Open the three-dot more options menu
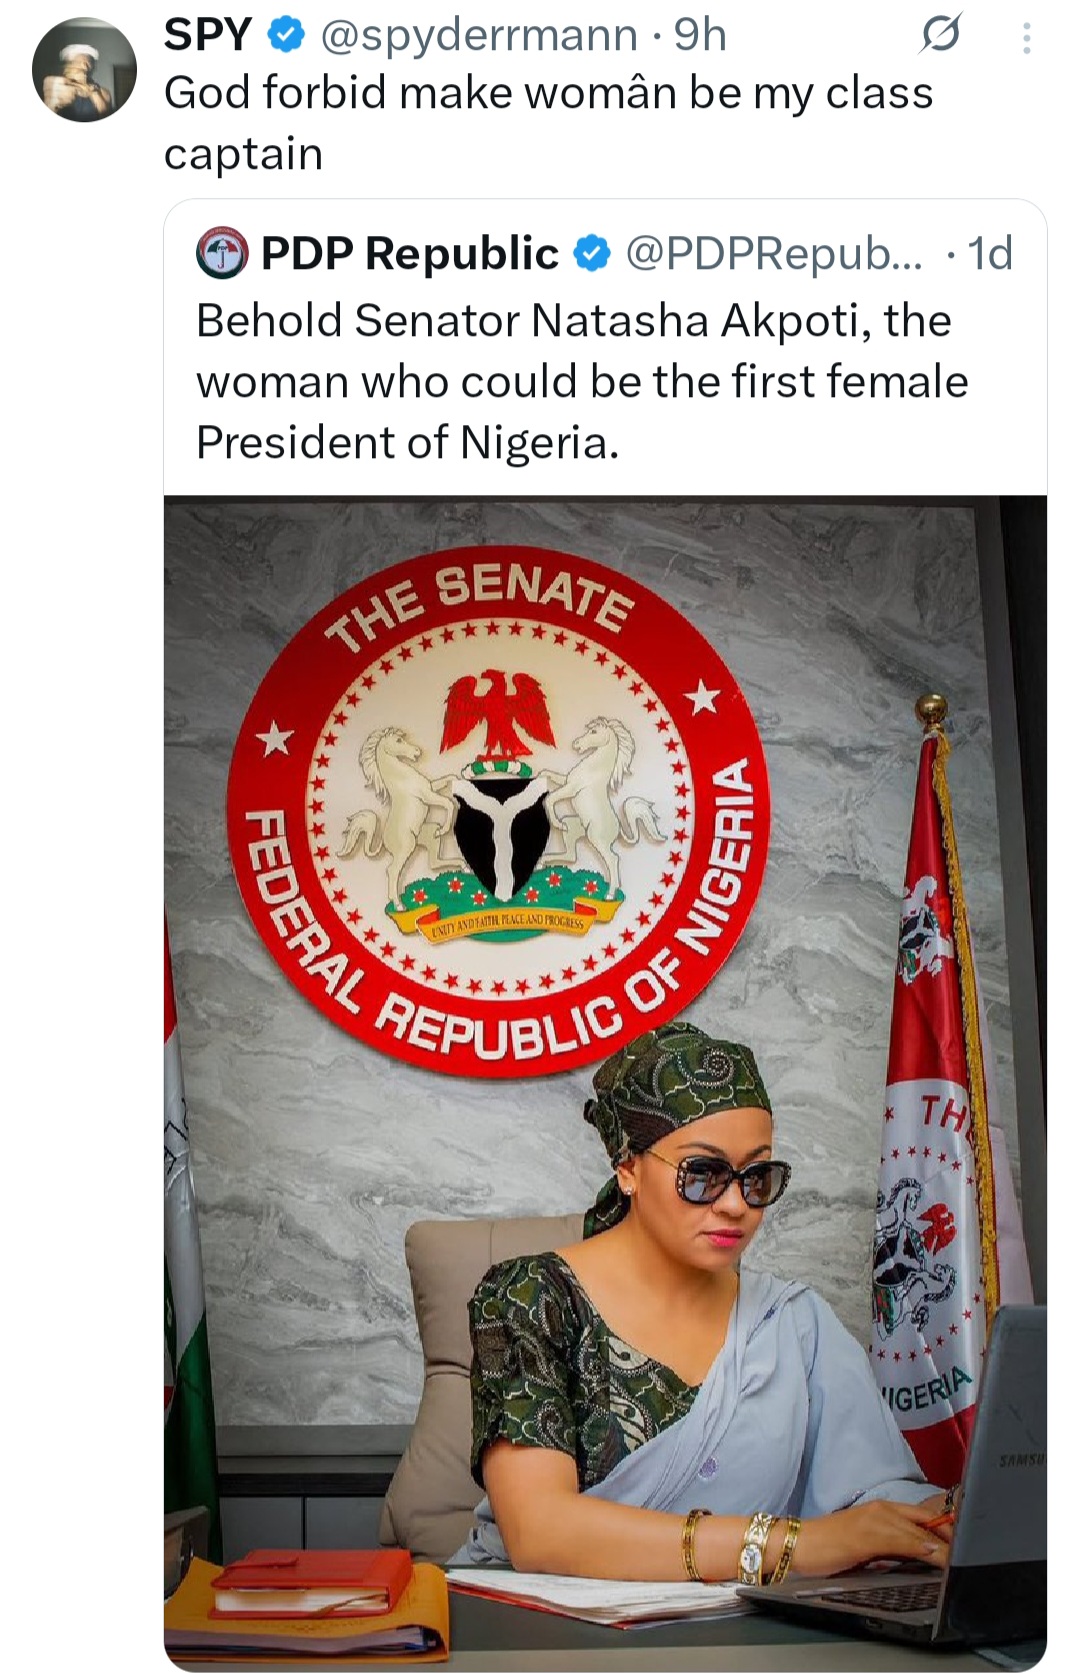 pos(1026,39)
